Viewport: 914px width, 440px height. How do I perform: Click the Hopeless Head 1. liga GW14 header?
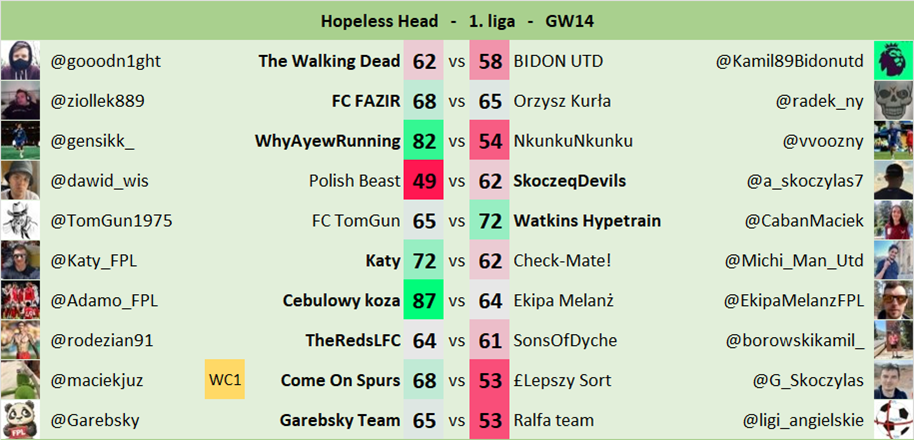tap(457, 20)
